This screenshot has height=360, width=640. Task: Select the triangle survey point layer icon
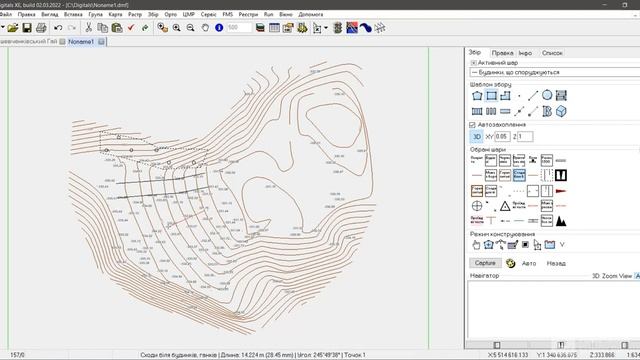505,206
